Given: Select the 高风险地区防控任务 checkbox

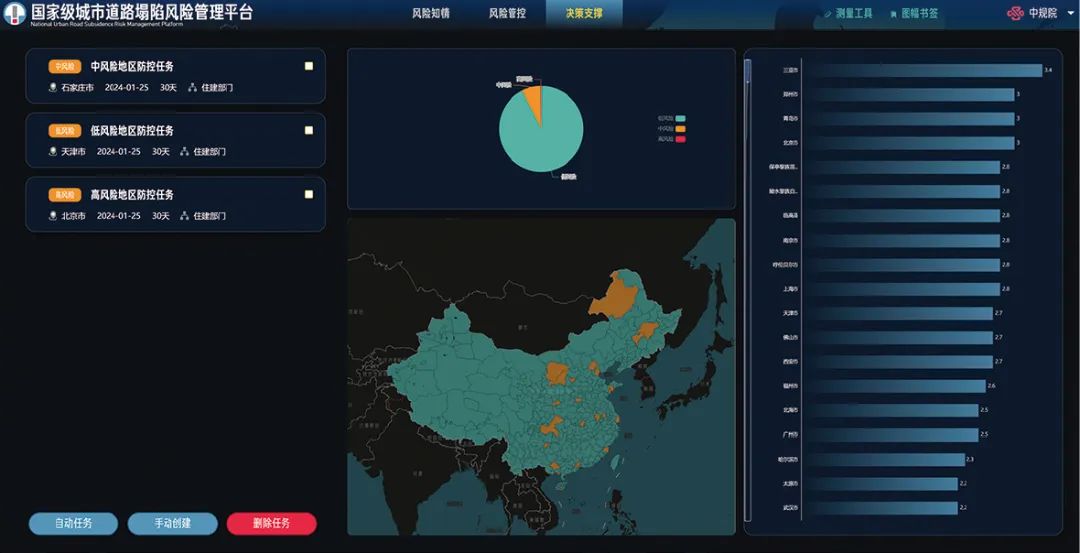Looking at the screenshot, I should pos(309,194).
